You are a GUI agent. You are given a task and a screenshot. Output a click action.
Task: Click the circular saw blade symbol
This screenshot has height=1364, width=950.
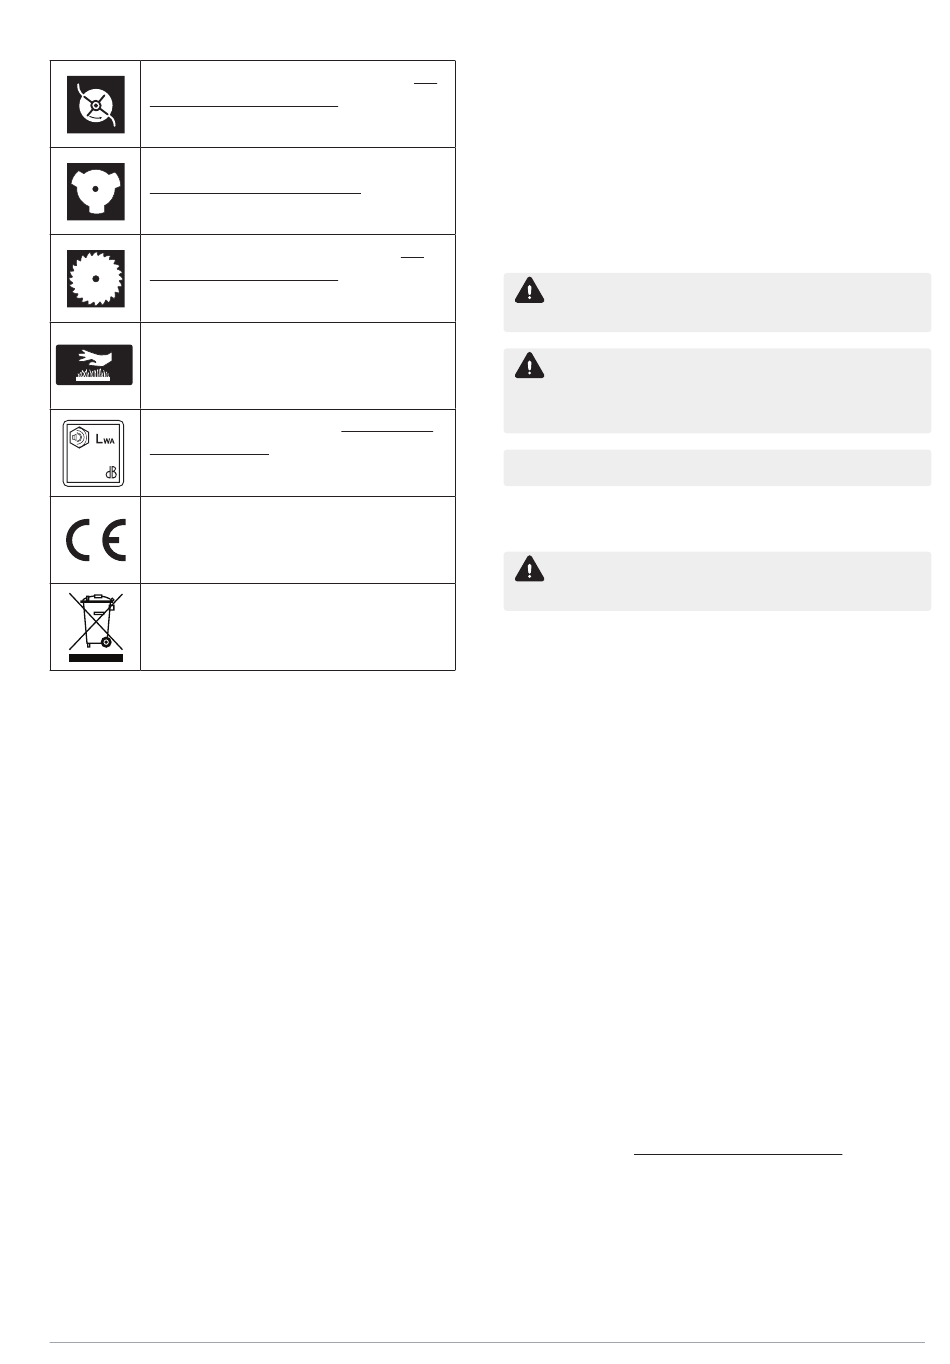(x=95, y=278)
